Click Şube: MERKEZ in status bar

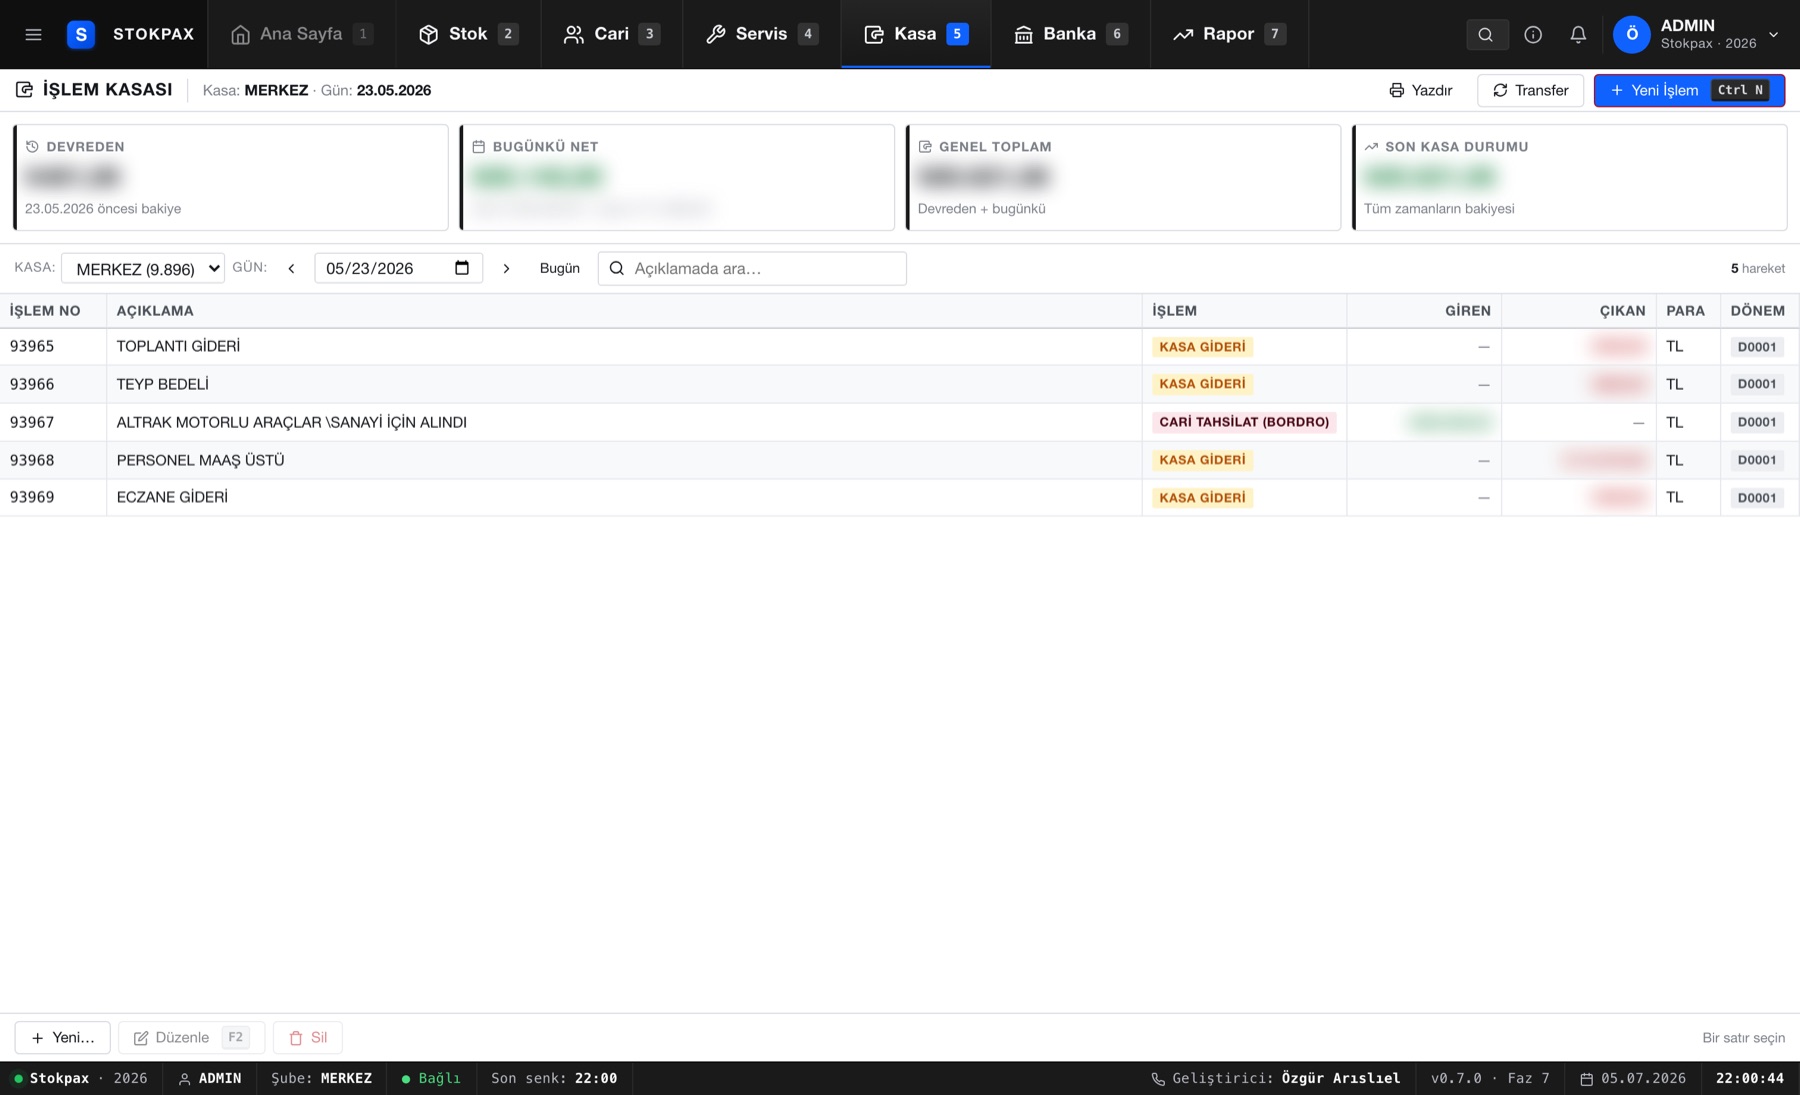[321, 1078]
